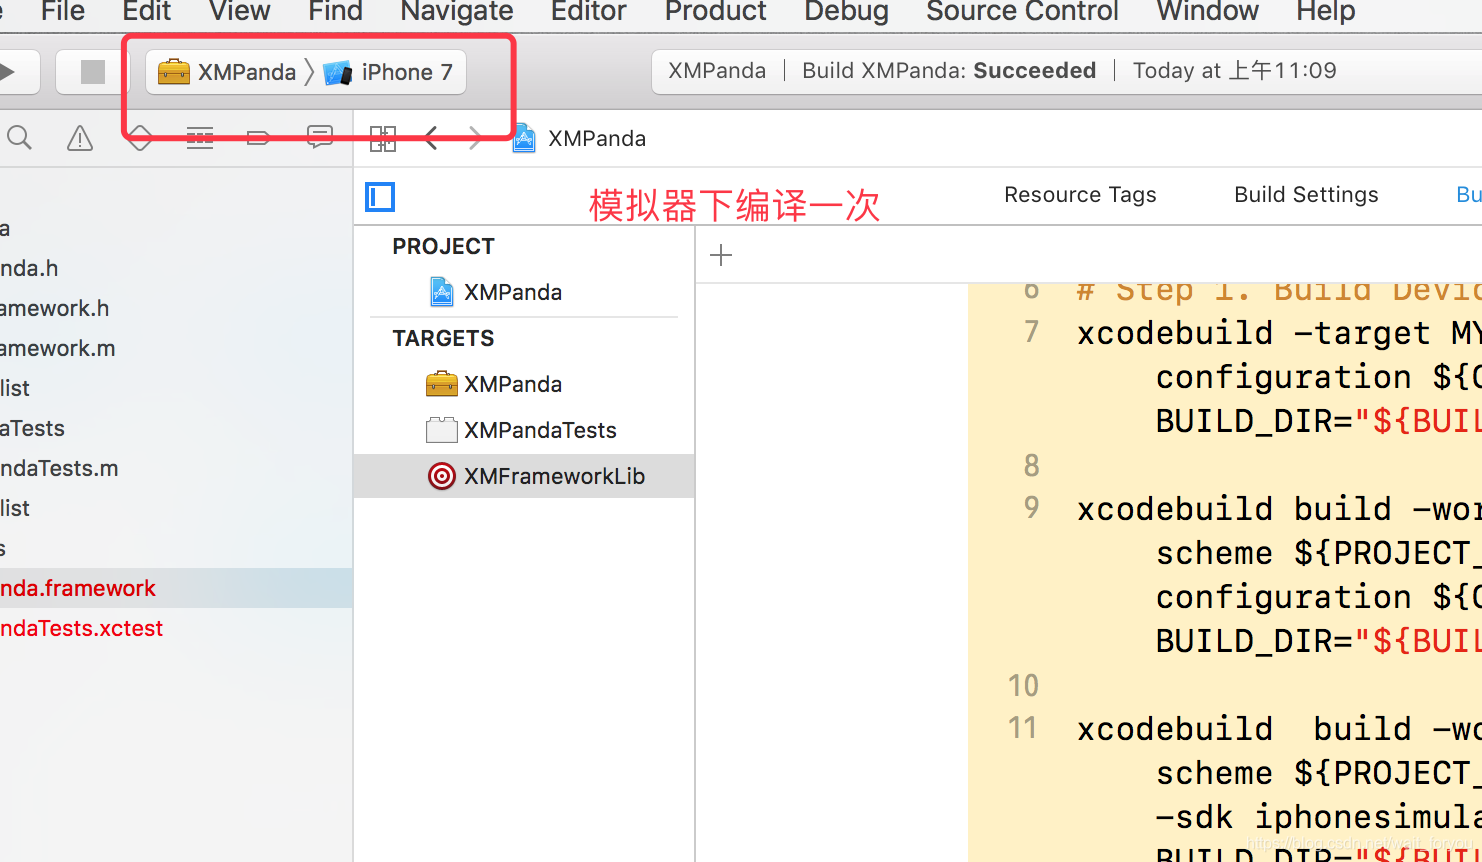
Task: Click the Stop button in the toolbar
Action: pyautogui.click(x=92, y=72)
